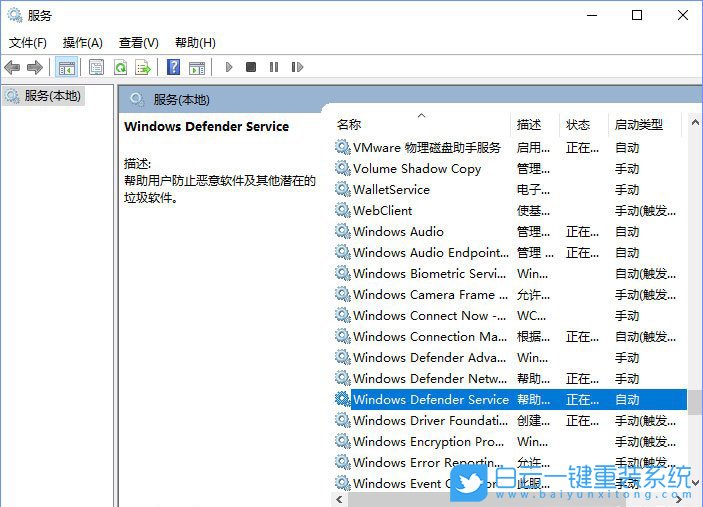Viewport: 703px width, 507px height.
Task: Open the Help question mark icon
Action: [x=174, y=67]
